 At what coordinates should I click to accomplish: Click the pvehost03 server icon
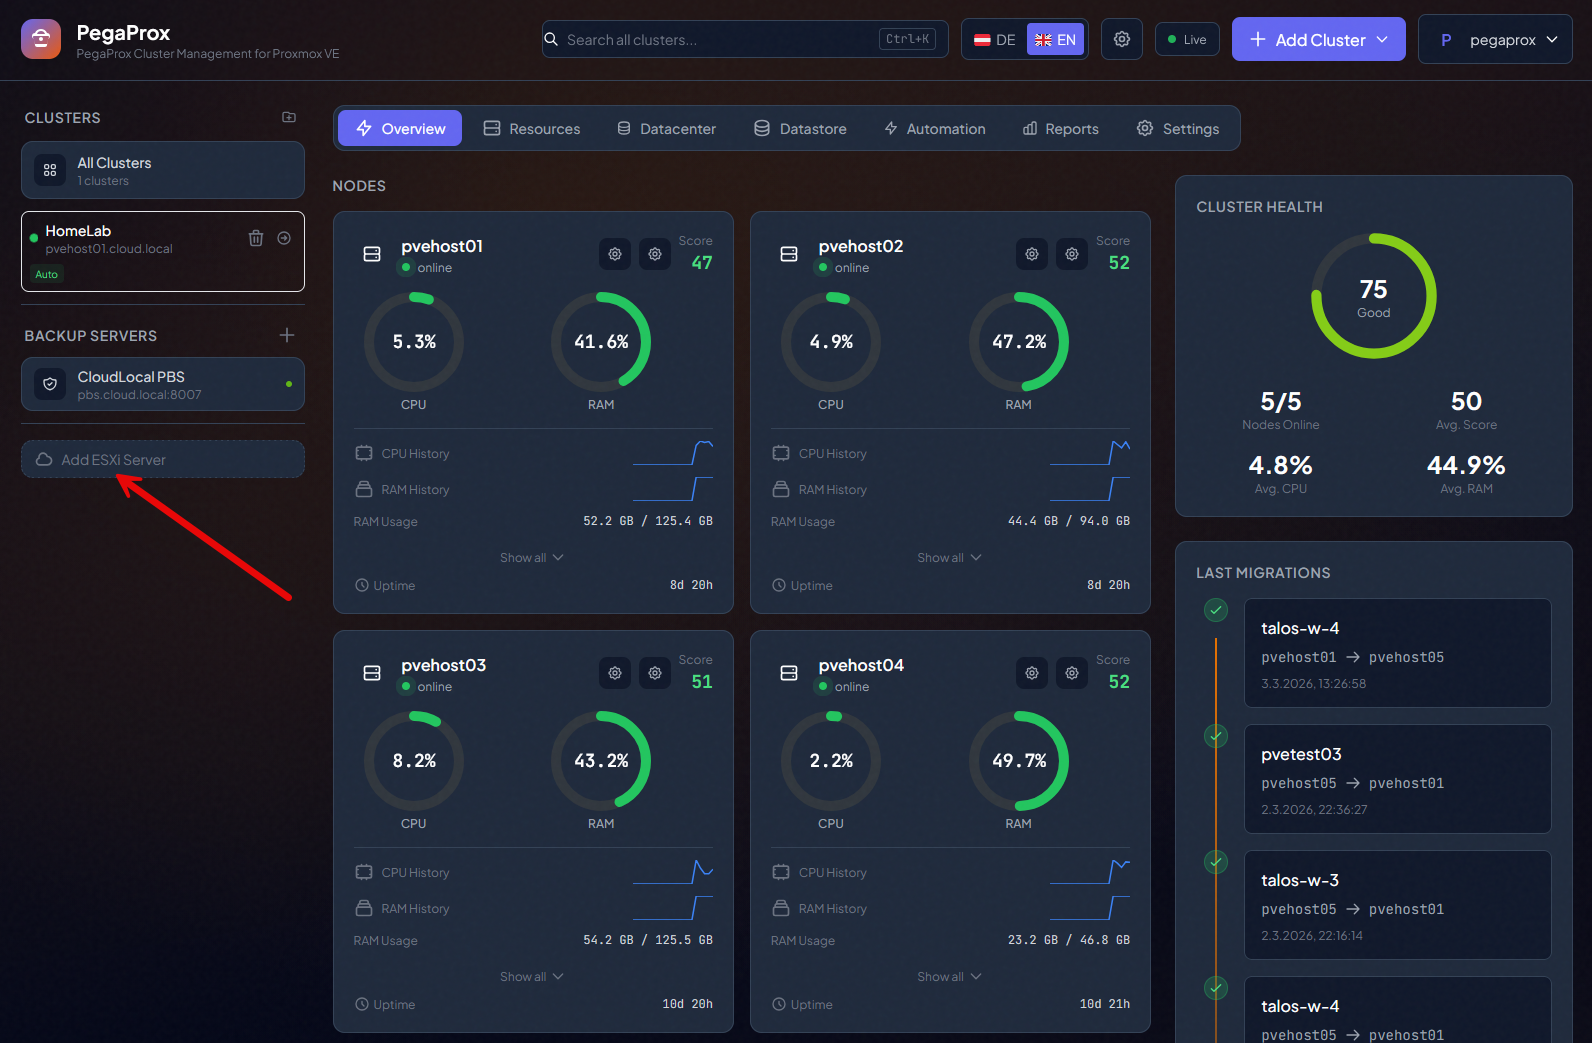[x=372, y=673]
